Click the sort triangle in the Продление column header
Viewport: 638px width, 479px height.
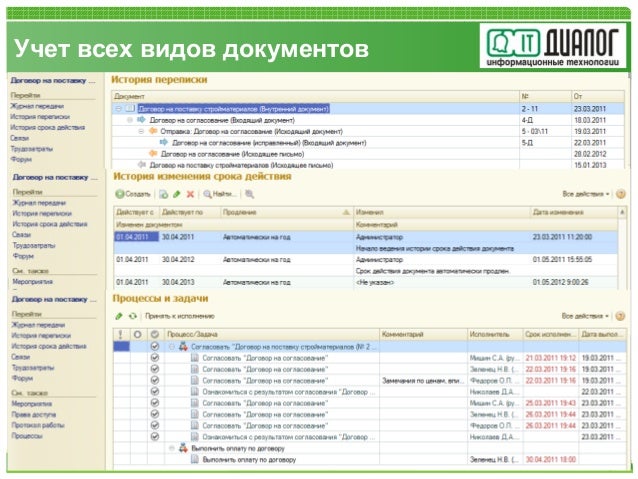pyautogui.click(x=346, y=212)
